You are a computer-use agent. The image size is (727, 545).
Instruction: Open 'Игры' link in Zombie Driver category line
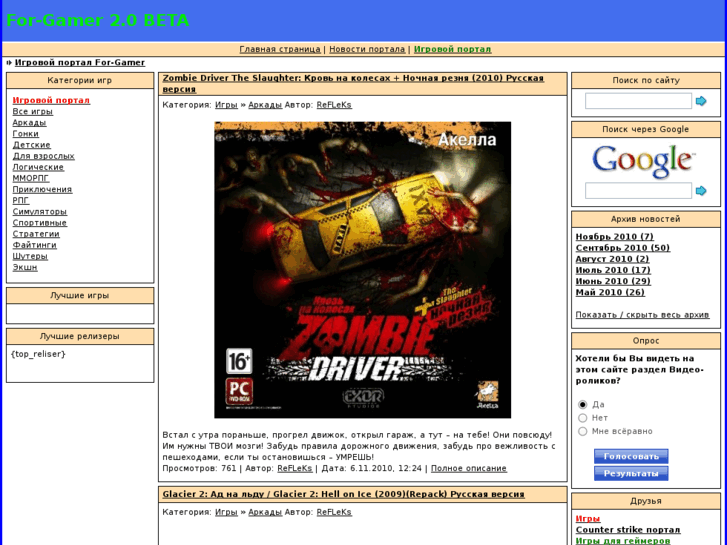[226, 105]
